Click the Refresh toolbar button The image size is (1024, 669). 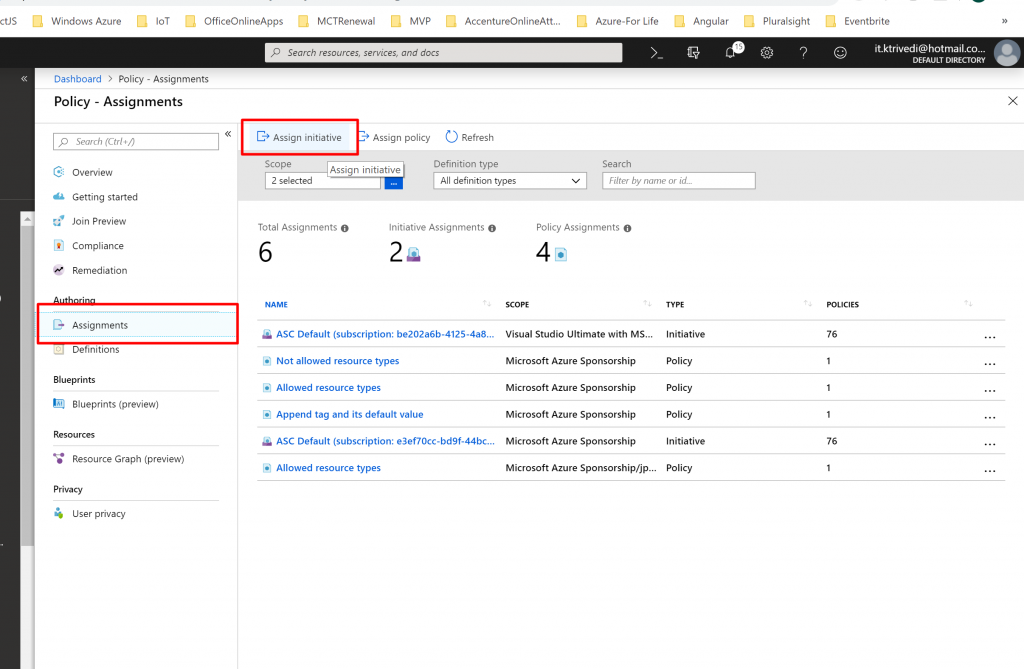470,137
